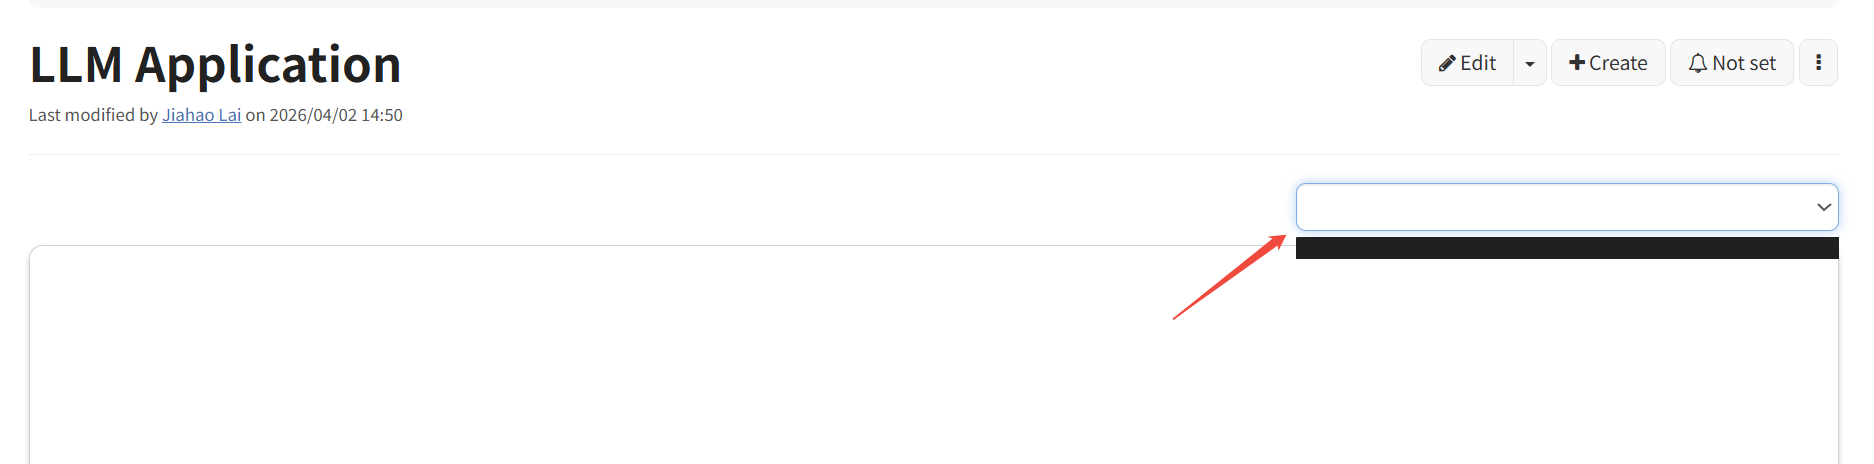This screenshot has width=1874, height=464.
Task: Click the chevron arrow of the select box
Action: point(1823,207)
